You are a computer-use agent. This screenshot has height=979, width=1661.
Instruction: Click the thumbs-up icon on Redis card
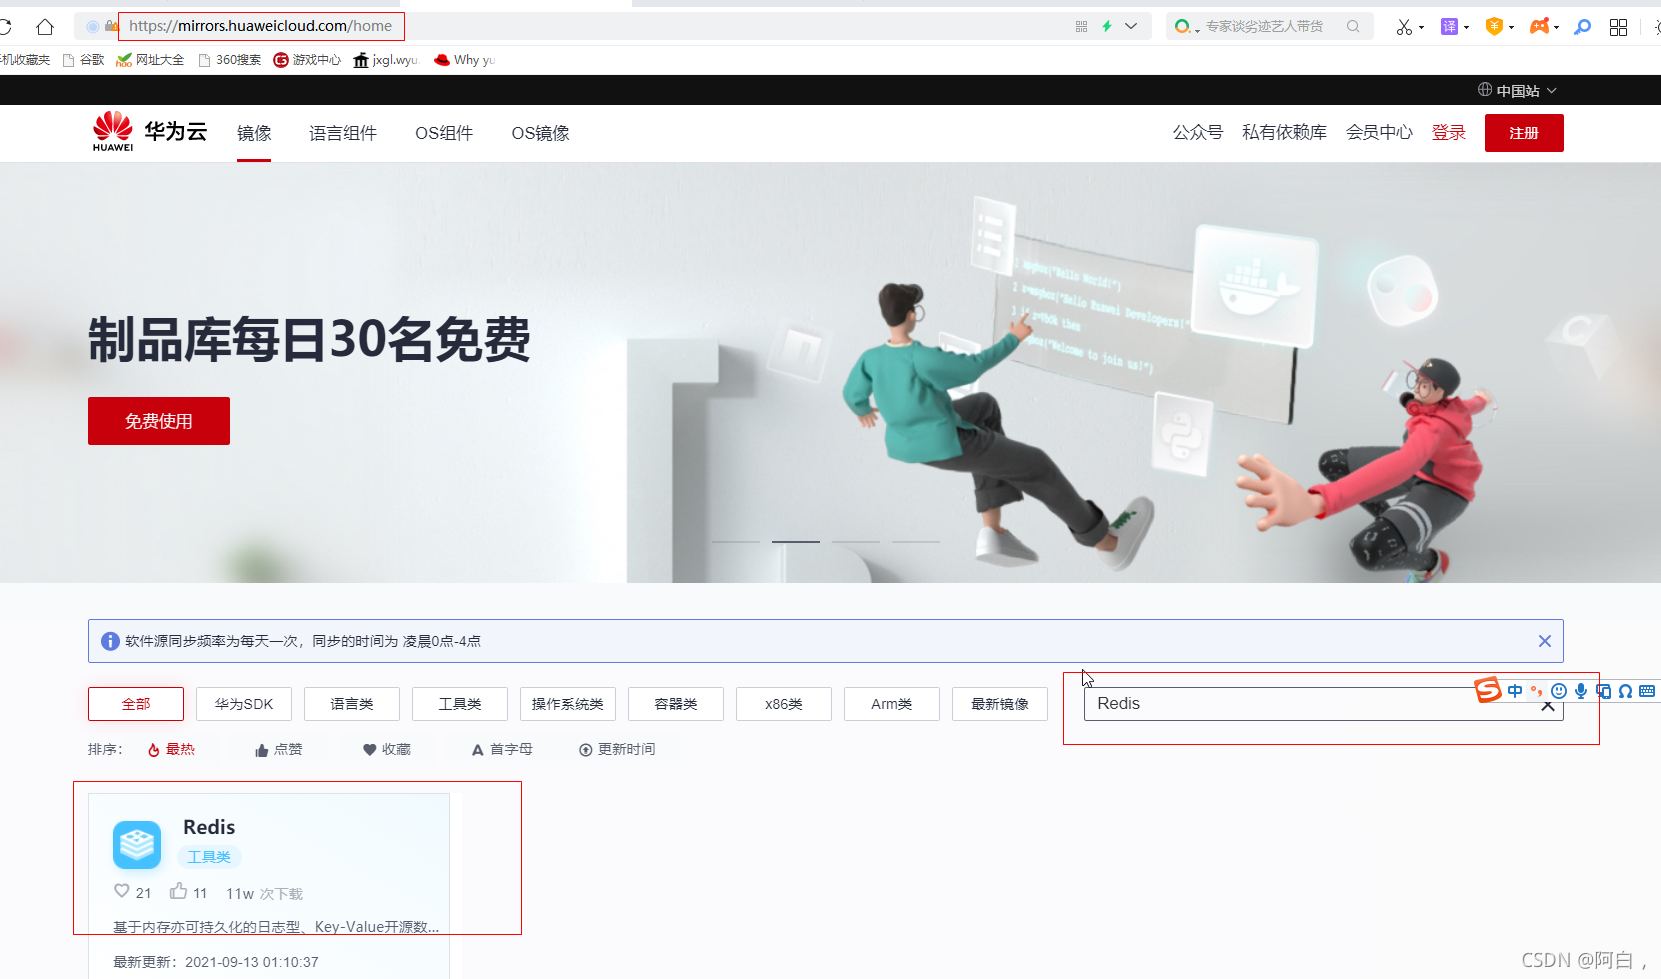178,891
